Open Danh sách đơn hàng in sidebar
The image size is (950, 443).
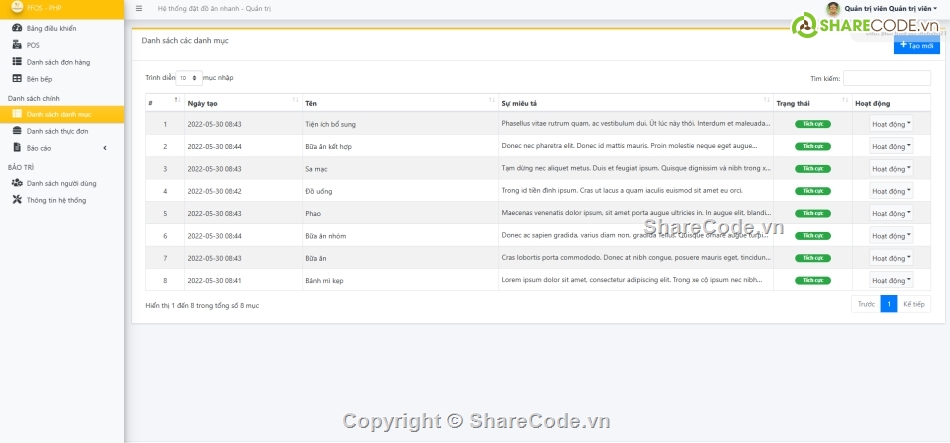tap(57, 62)
